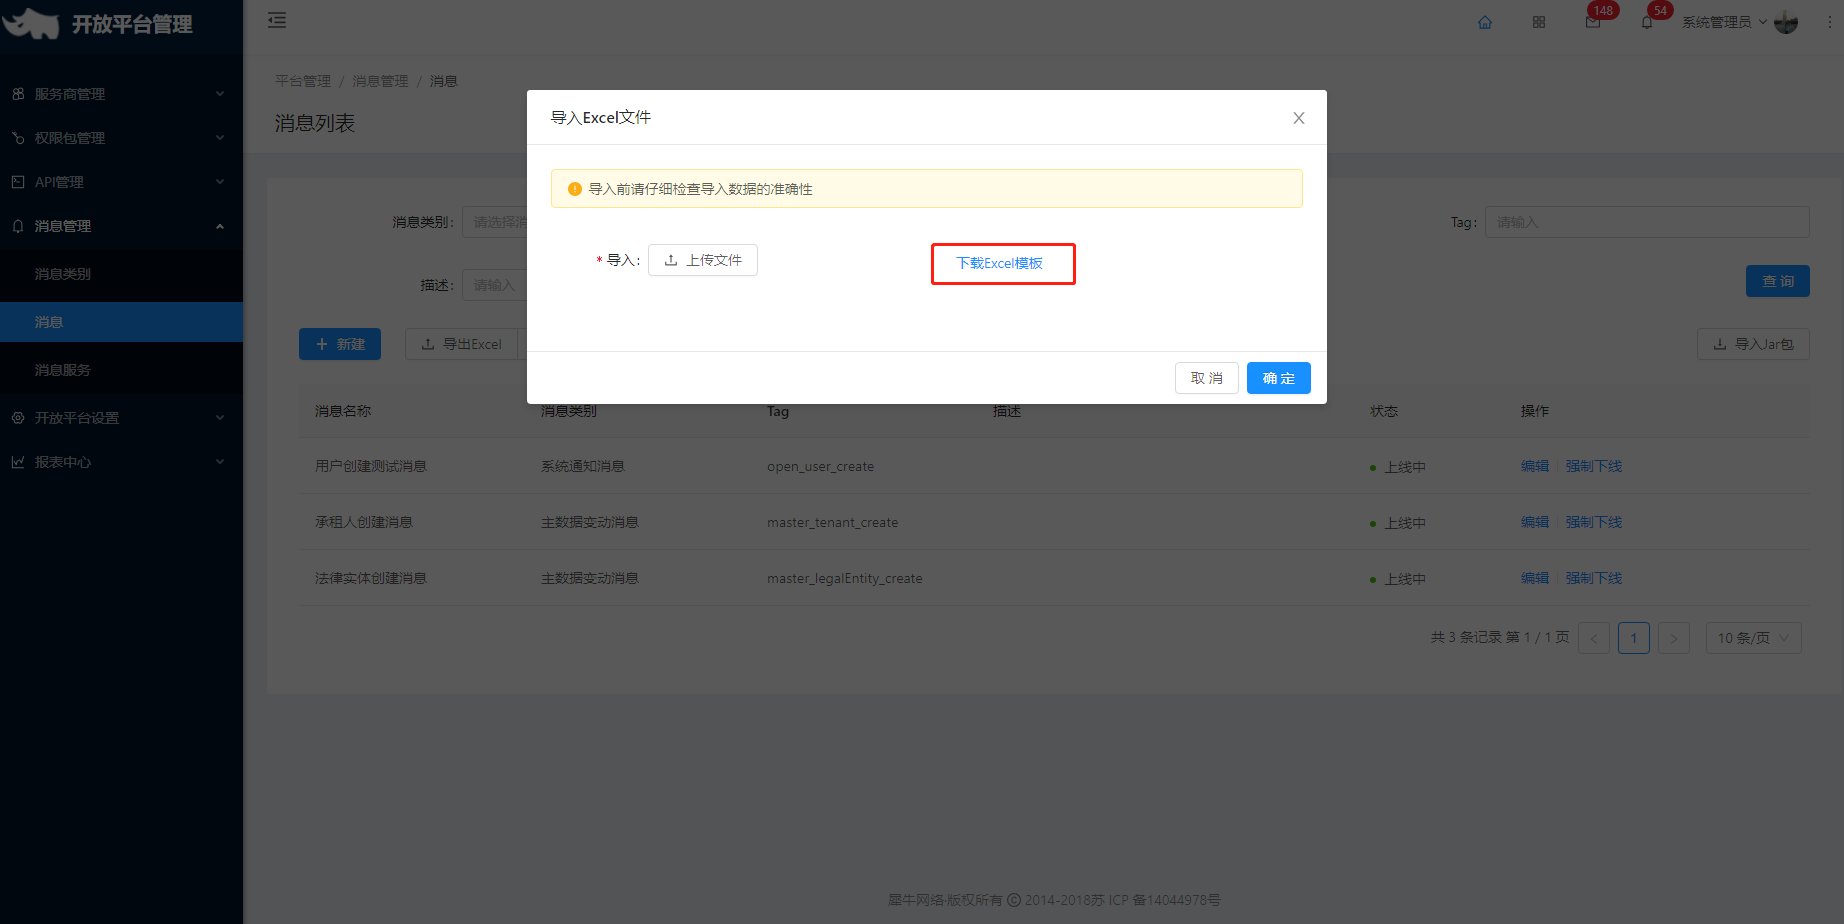The width and height of the screenshot is (1844, 924).
Task: Edit the 法律实体创建消息 row
Action: 1535,578
